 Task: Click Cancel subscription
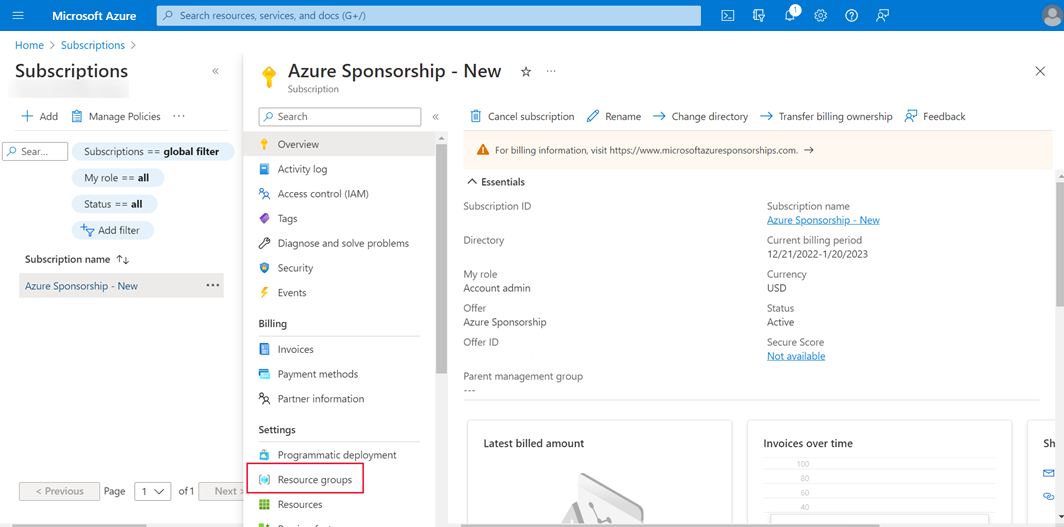pyautogui.click(x=522, y=117)
